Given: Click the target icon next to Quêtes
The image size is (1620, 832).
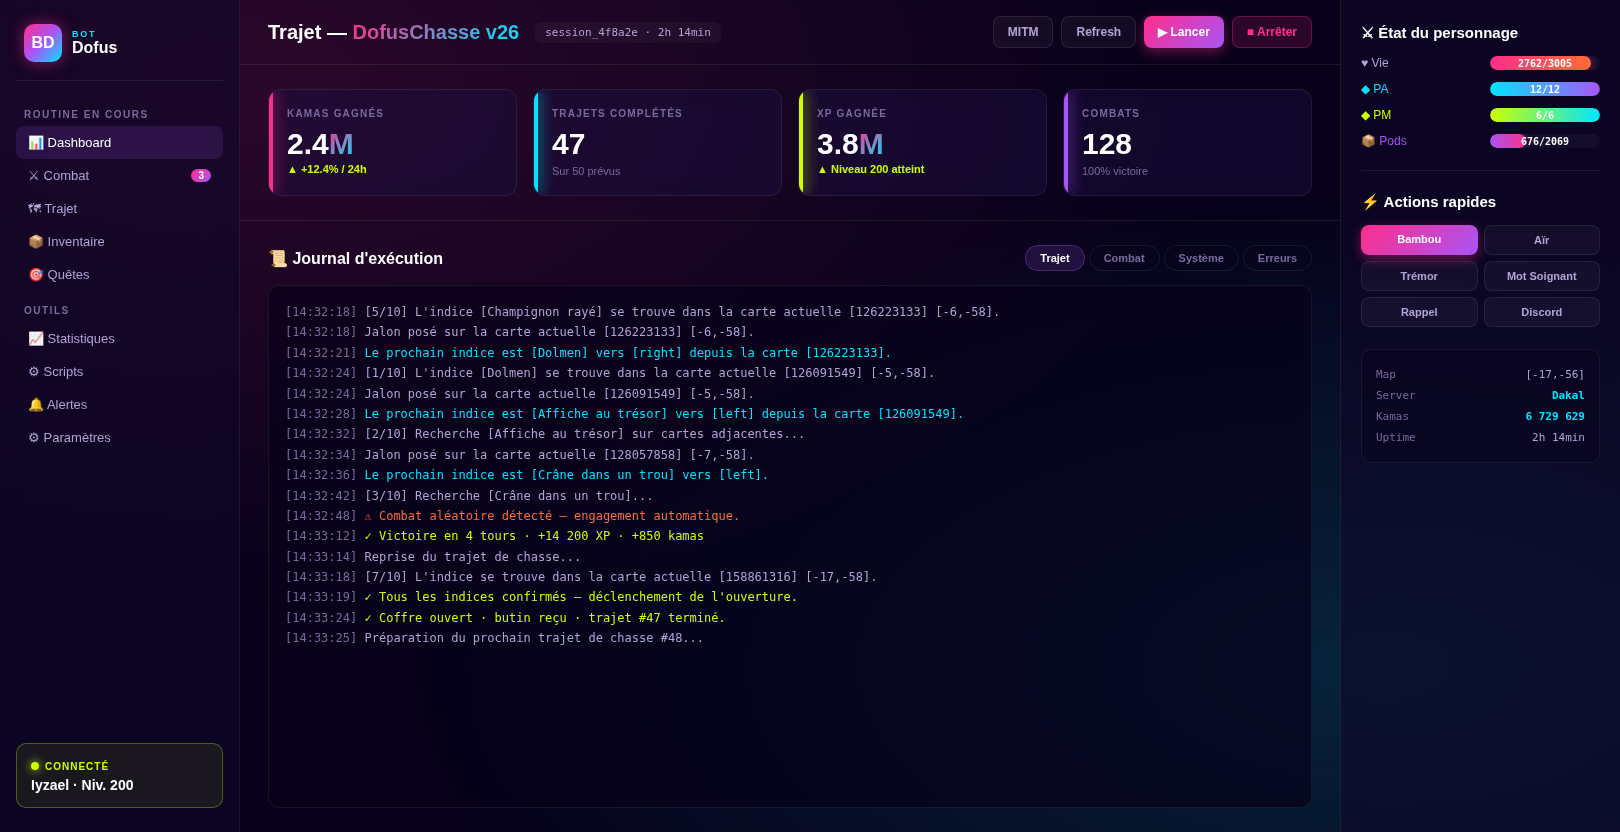Looking at the screenshot, I should 36,274.
